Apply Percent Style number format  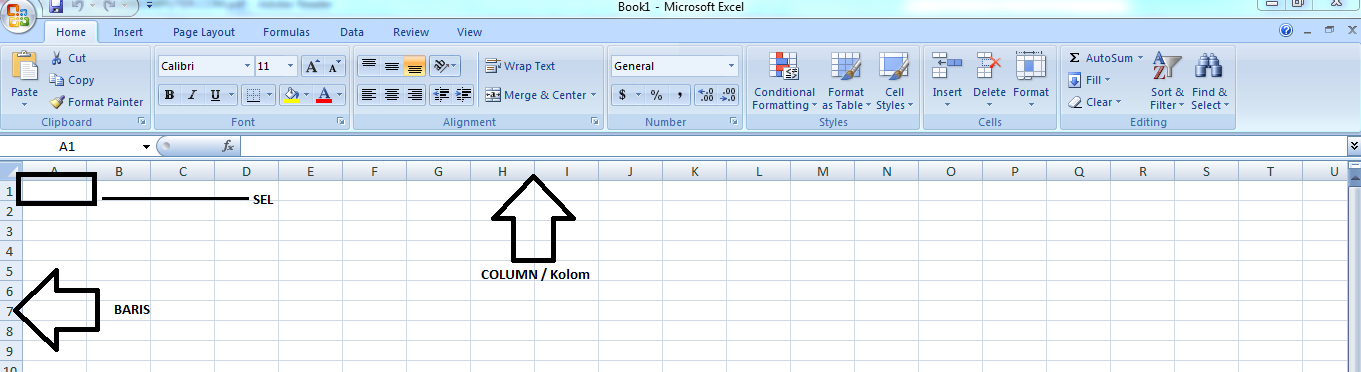click(657, 95)
